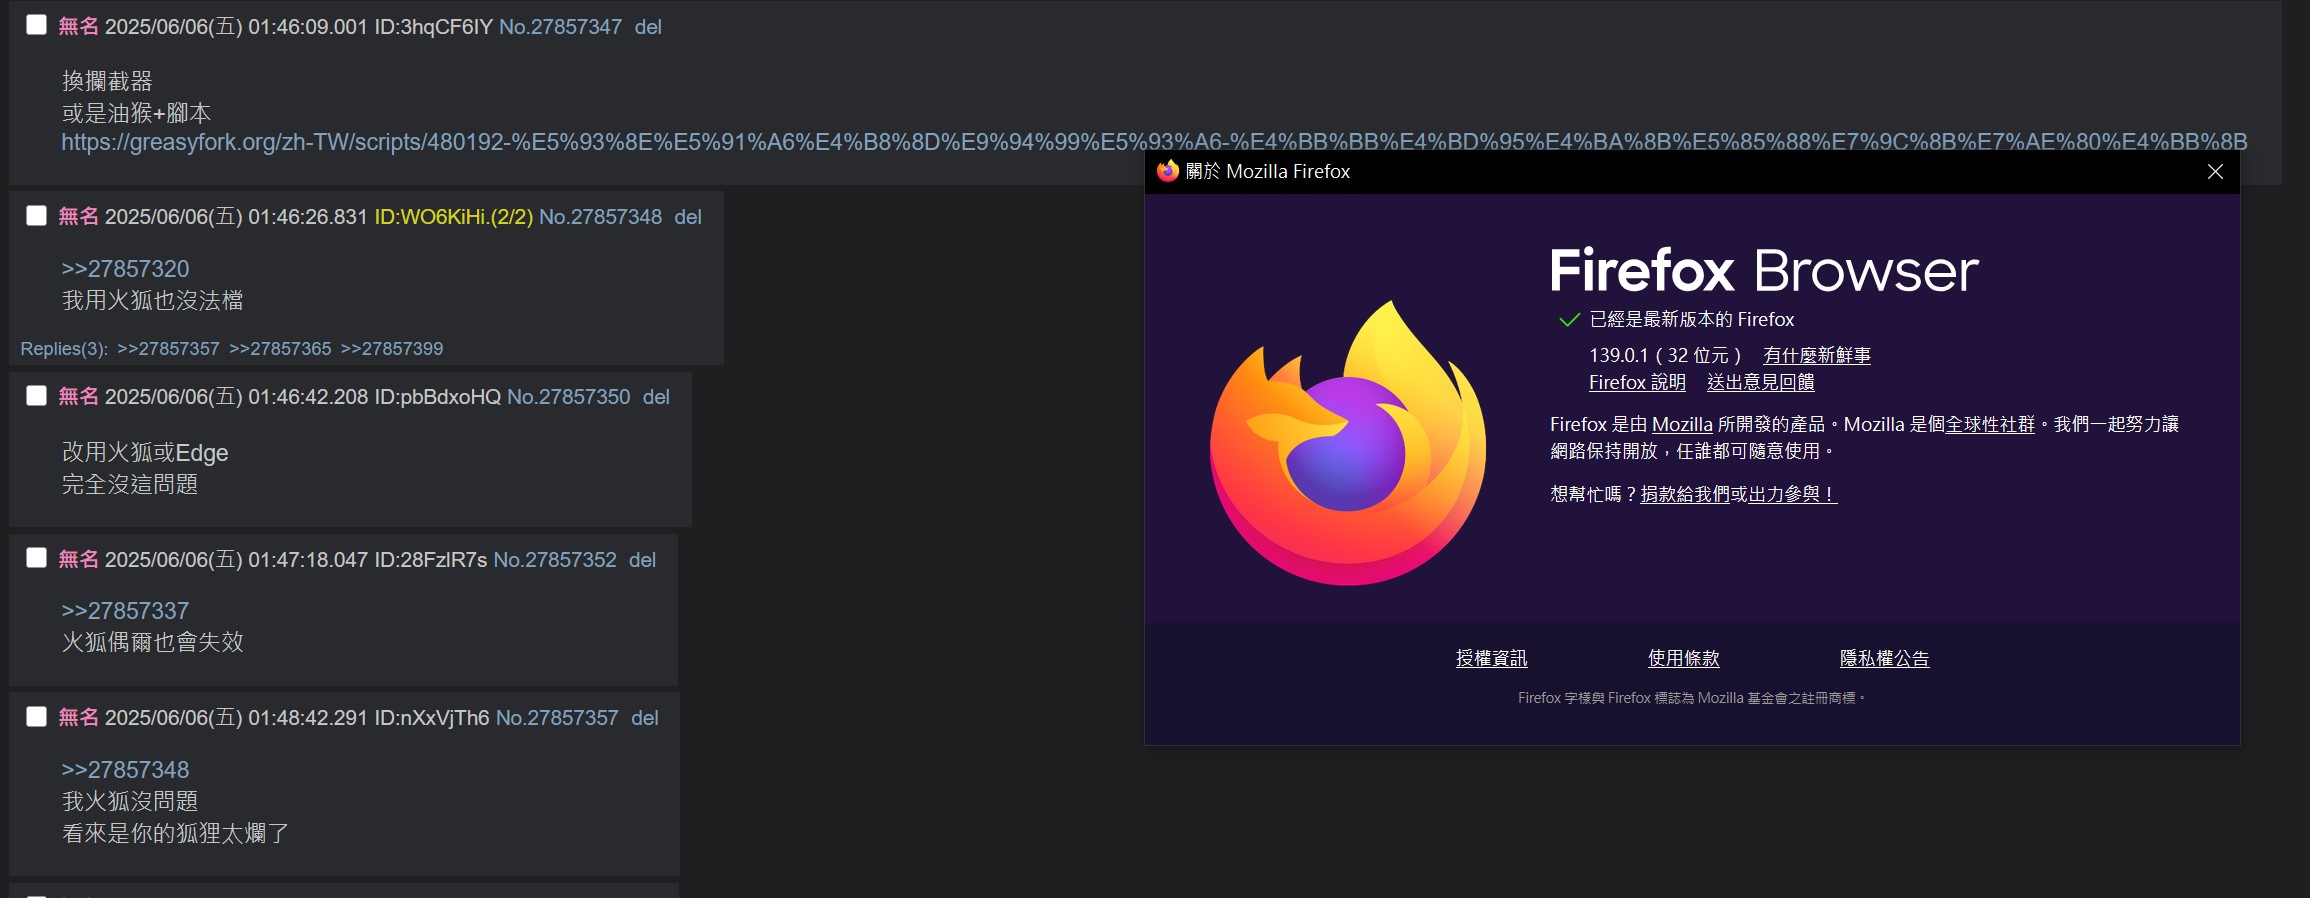Open 使用條款 terms of use link

click(x=1683, y=658)
